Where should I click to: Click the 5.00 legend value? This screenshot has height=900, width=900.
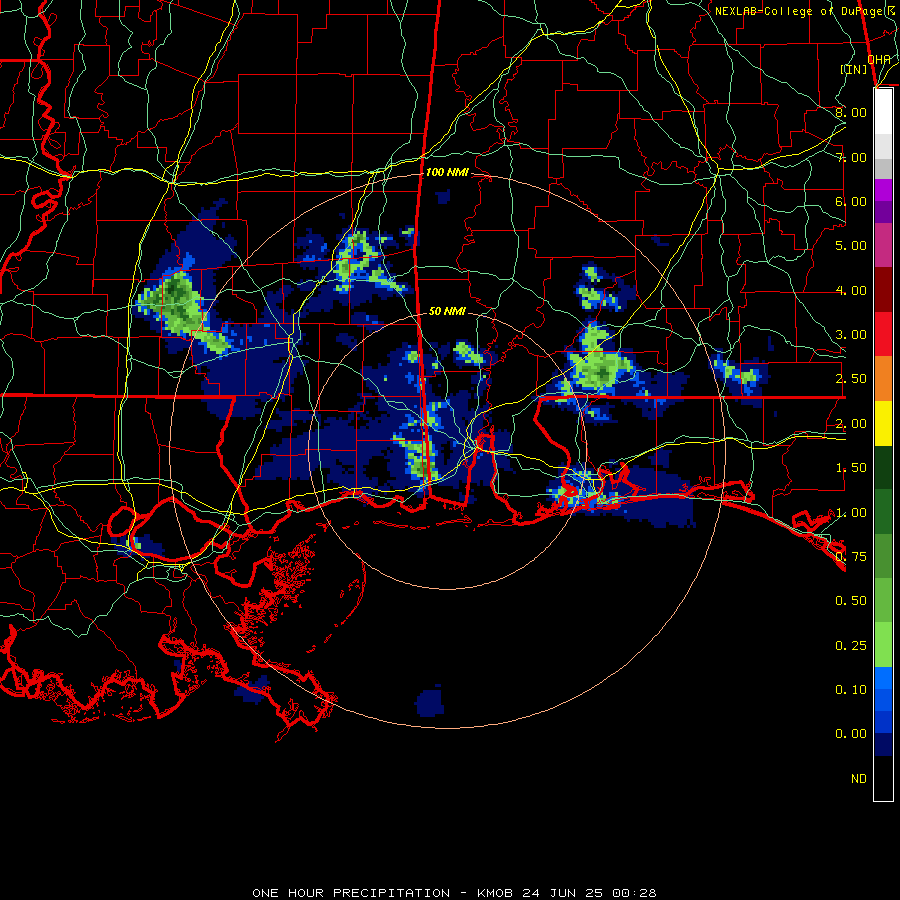coord(851,246)
